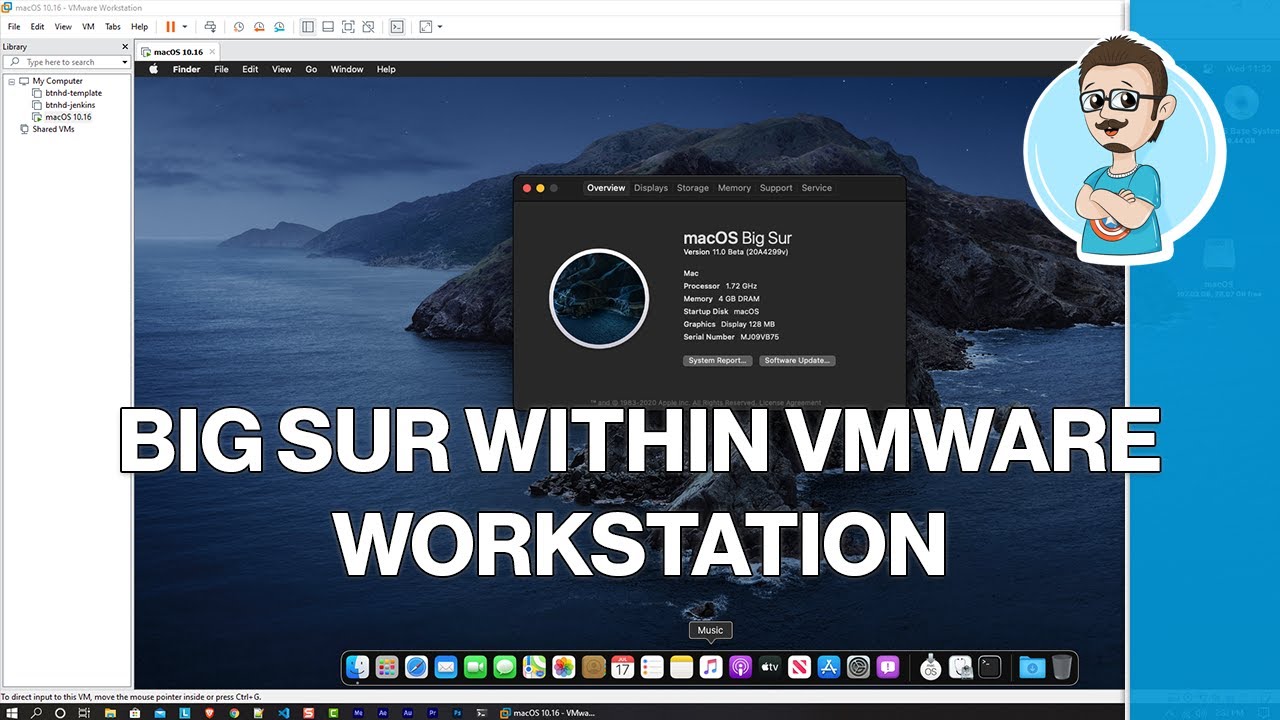Open Launchpad from the dock

387,667
